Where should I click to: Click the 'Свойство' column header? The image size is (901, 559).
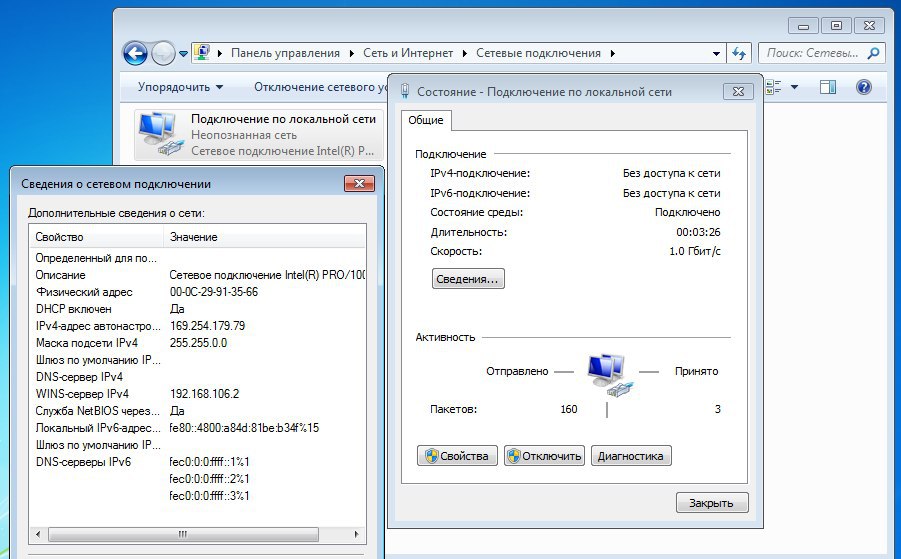97,237
